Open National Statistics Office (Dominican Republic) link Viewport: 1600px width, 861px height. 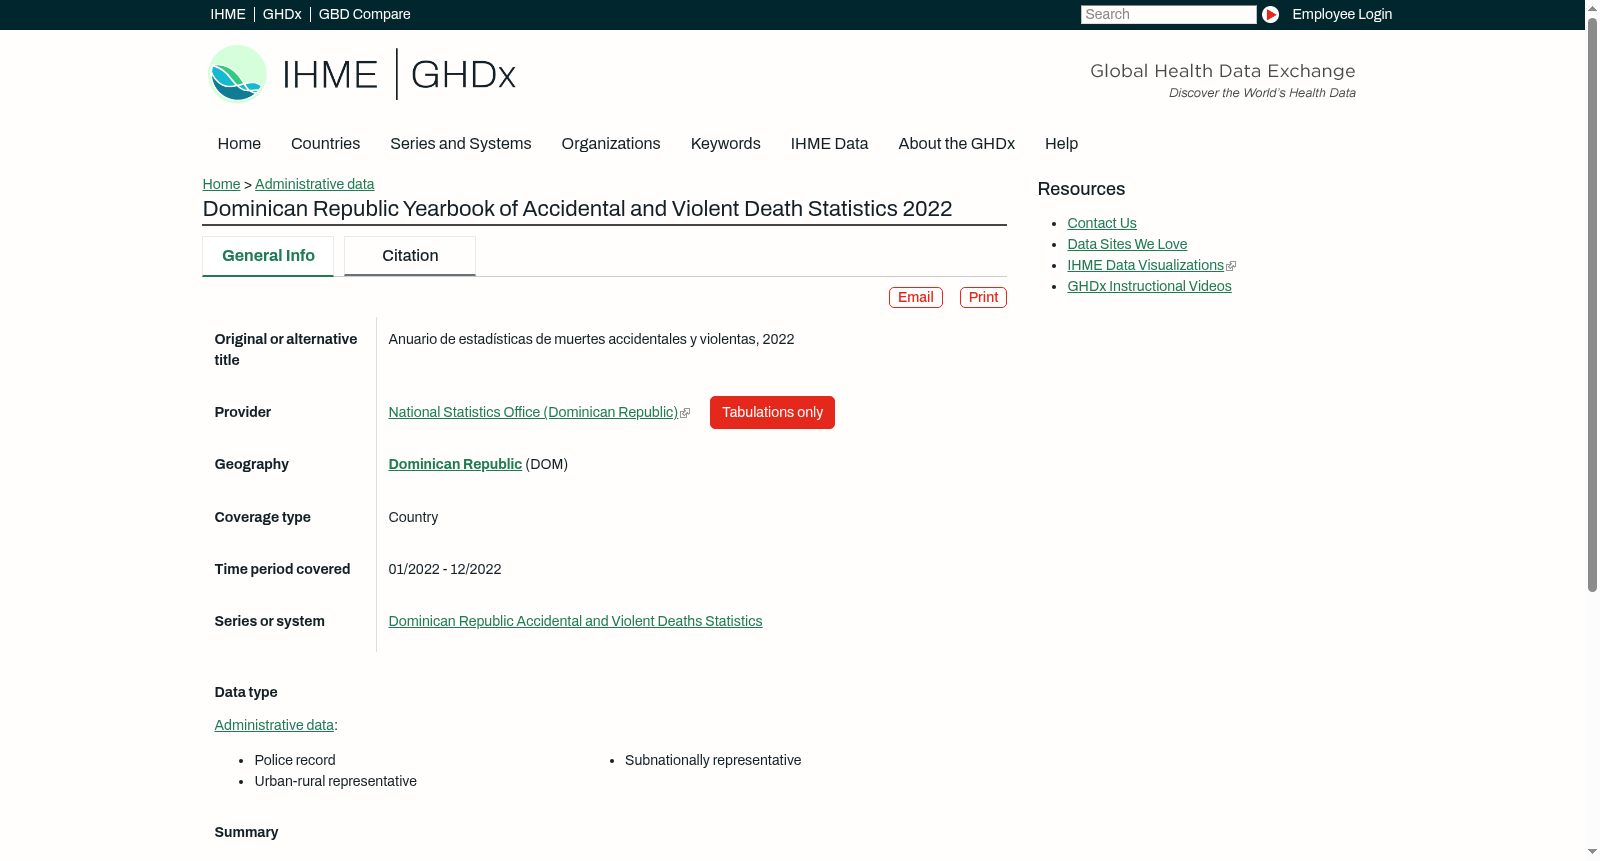[x=533, y=412]
